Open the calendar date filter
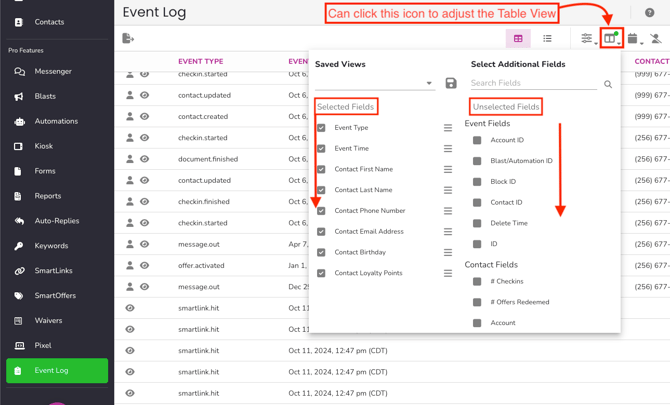 (633, 39)
